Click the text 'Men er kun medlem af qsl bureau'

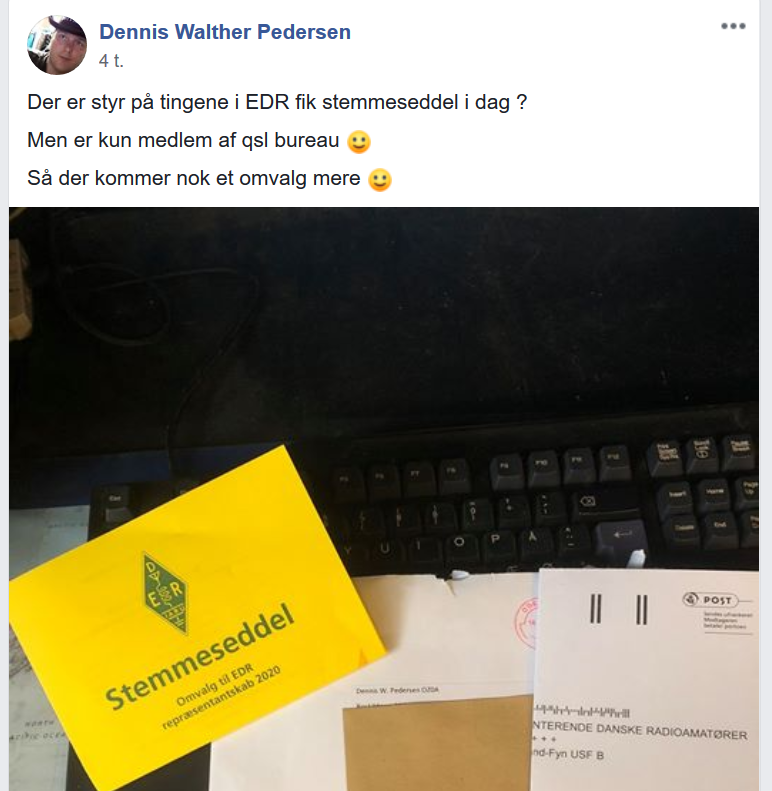click(x=183, y=140)
